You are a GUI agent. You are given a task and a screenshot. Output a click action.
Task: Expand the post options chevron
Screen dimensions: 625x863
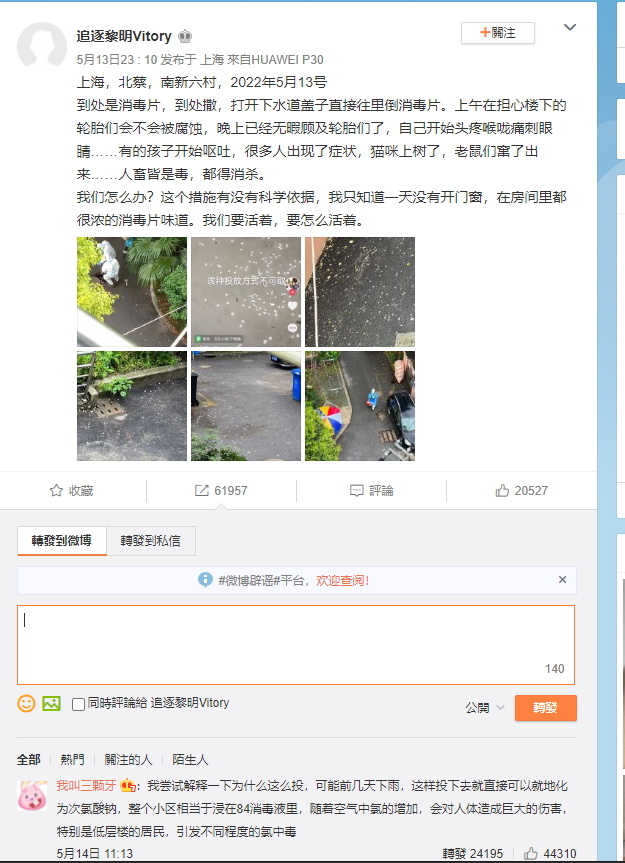click(x=570, y=27)
